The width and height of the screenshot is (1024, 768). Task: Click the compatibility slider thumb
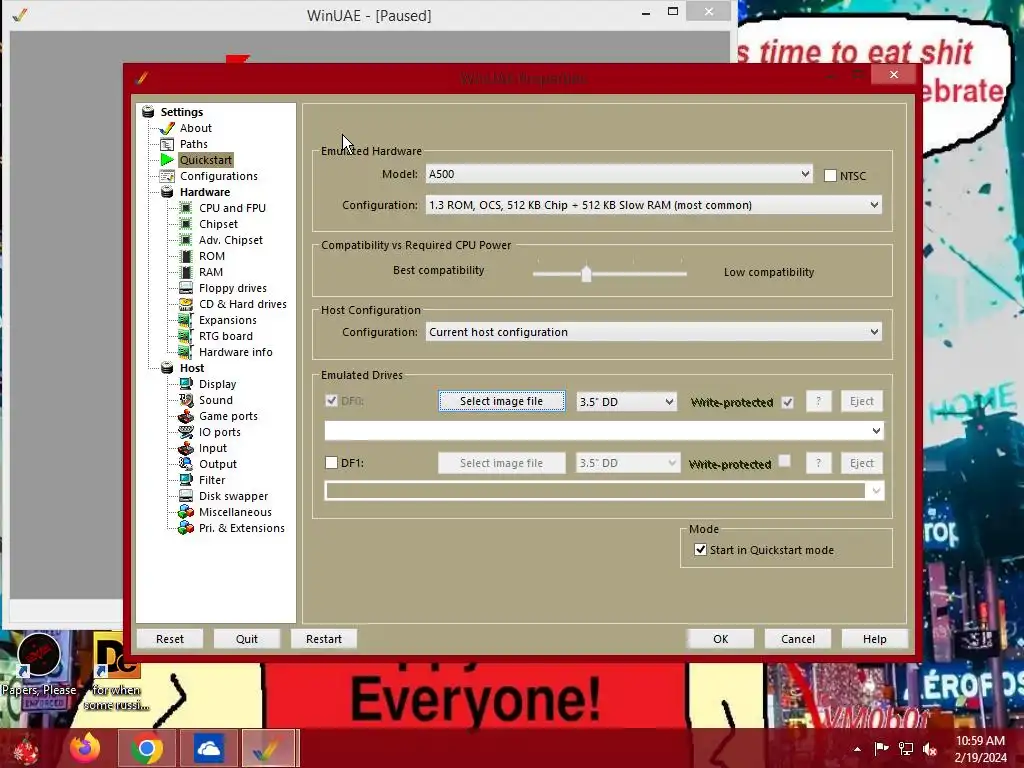586,274
